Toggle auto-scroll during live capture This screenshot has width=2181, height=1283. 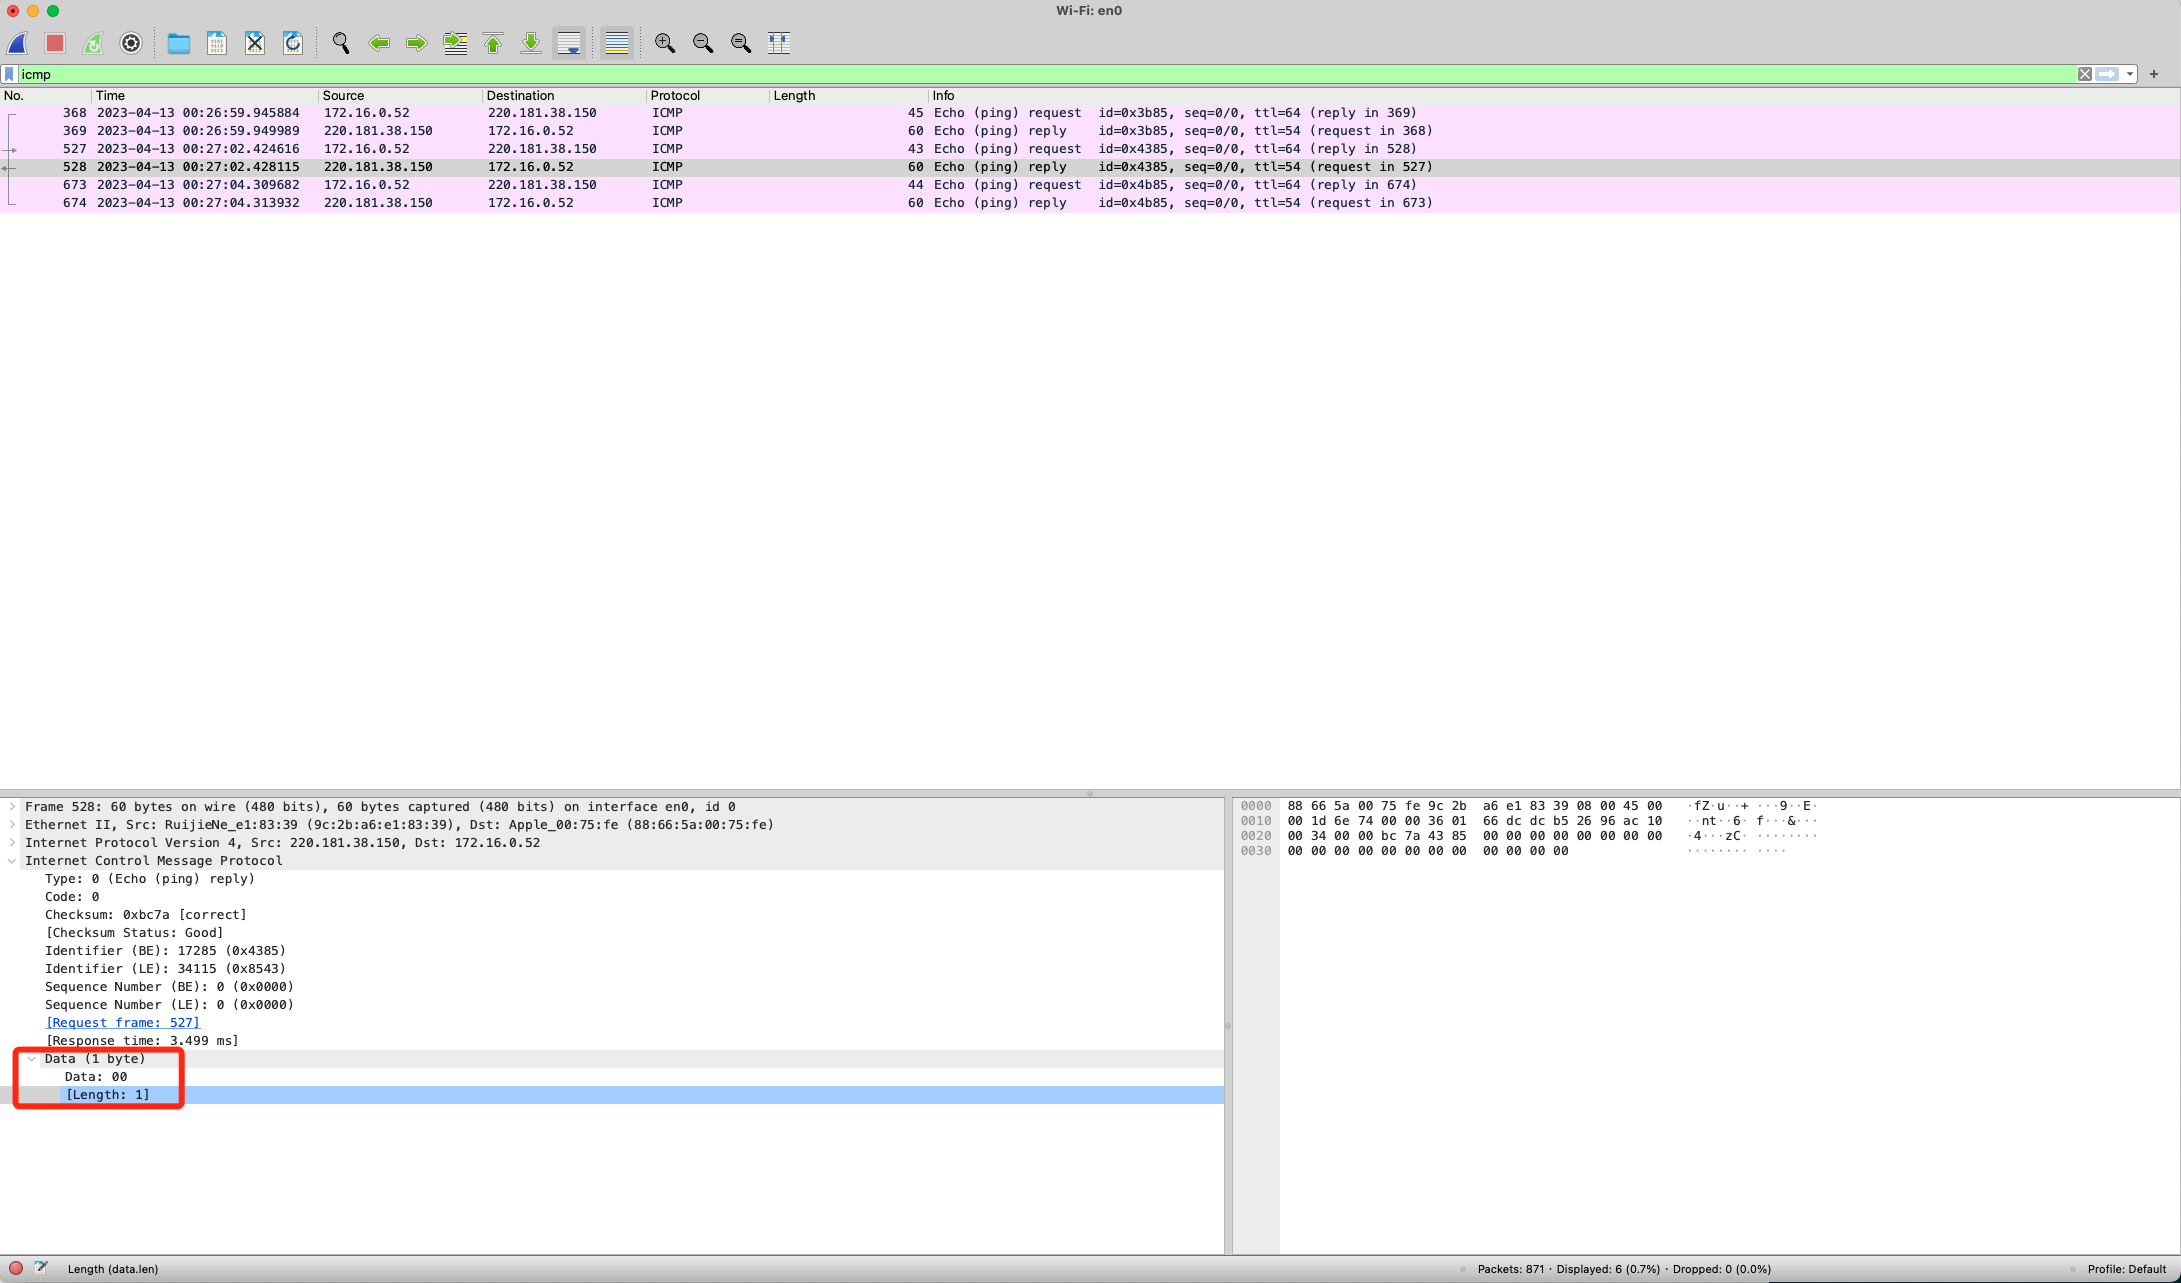(569, 43)
